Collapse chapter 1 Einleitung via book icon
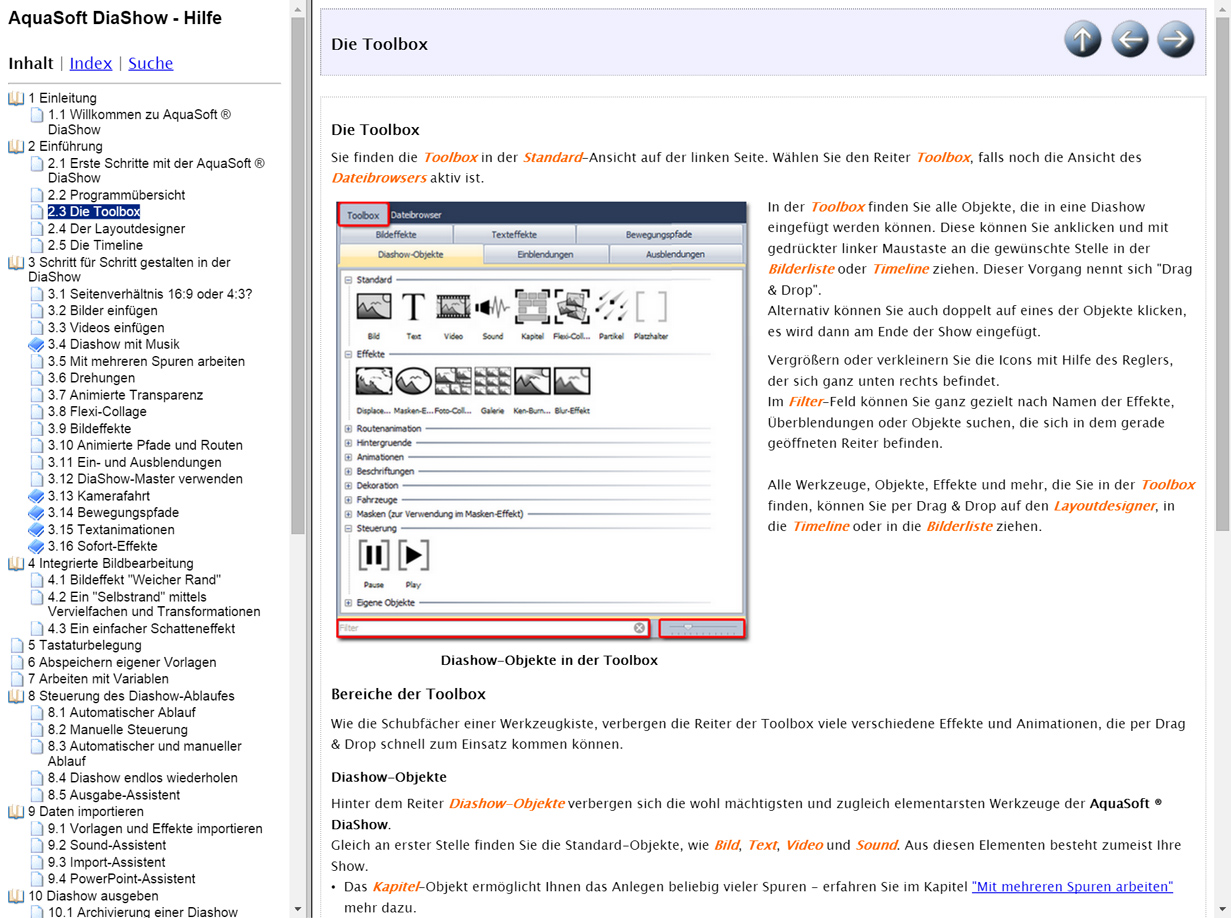1231x918 pixels. click(16, 98)
